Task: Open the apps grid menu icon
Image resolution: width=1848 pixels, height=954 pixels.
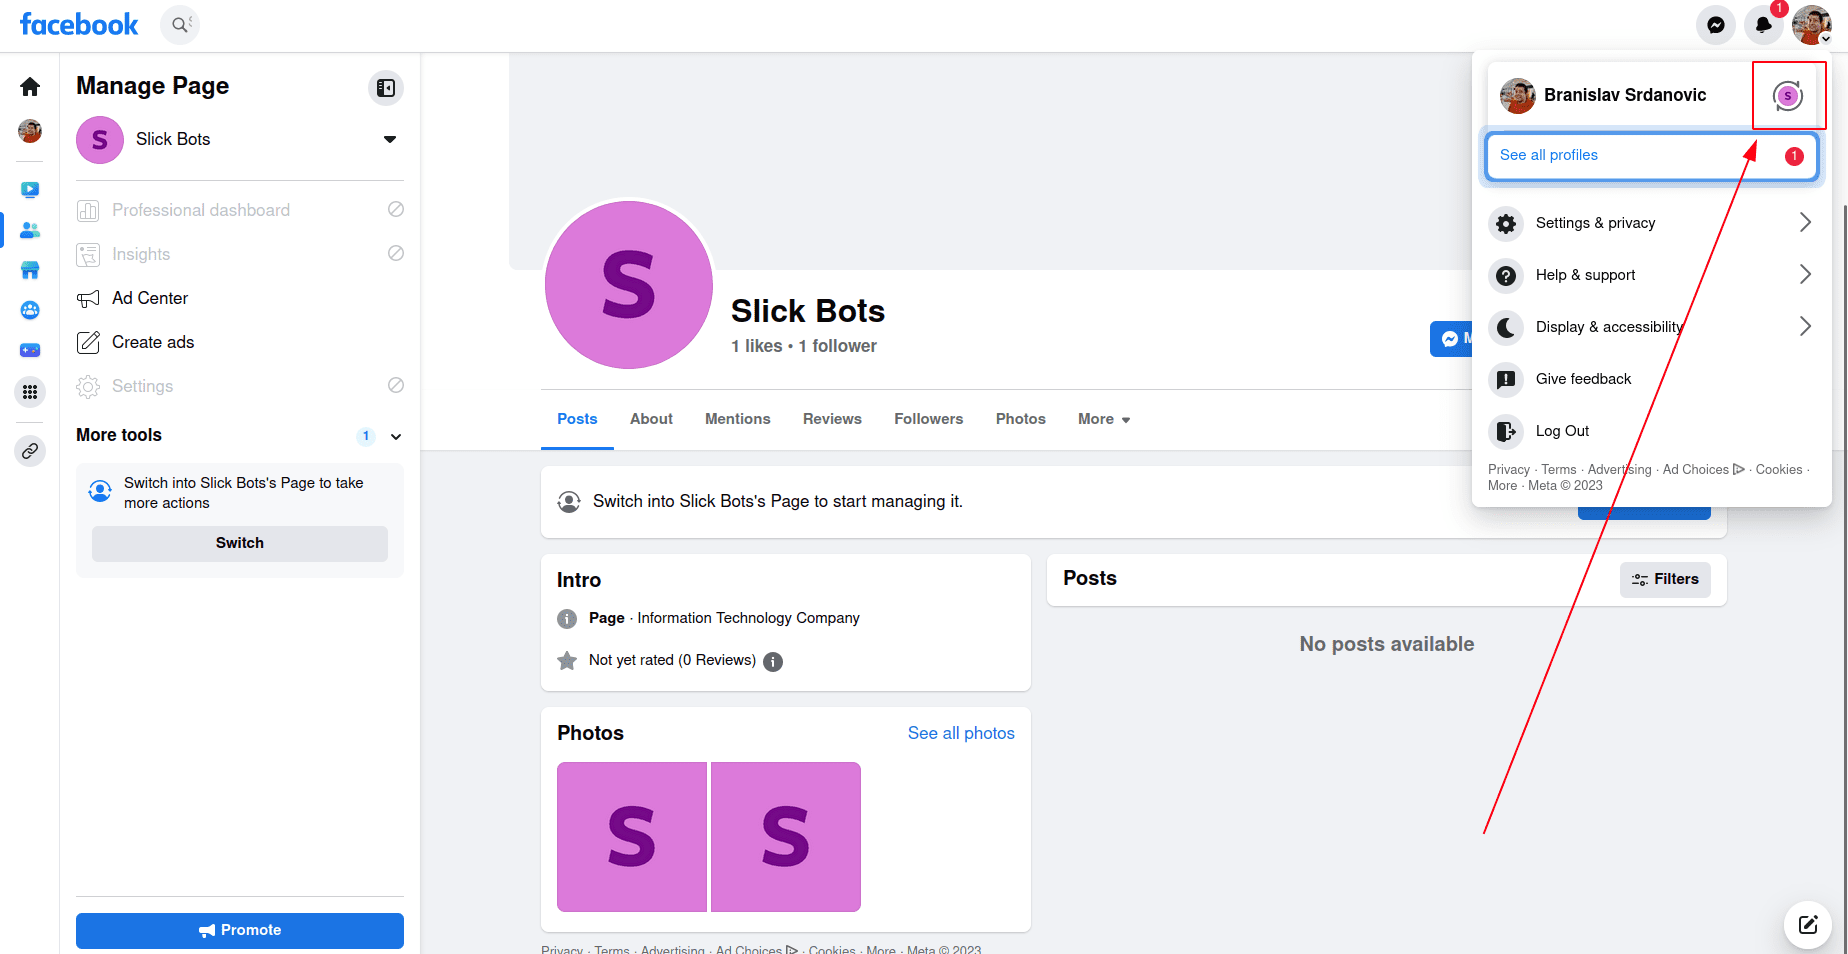Action: coord(30,392)
